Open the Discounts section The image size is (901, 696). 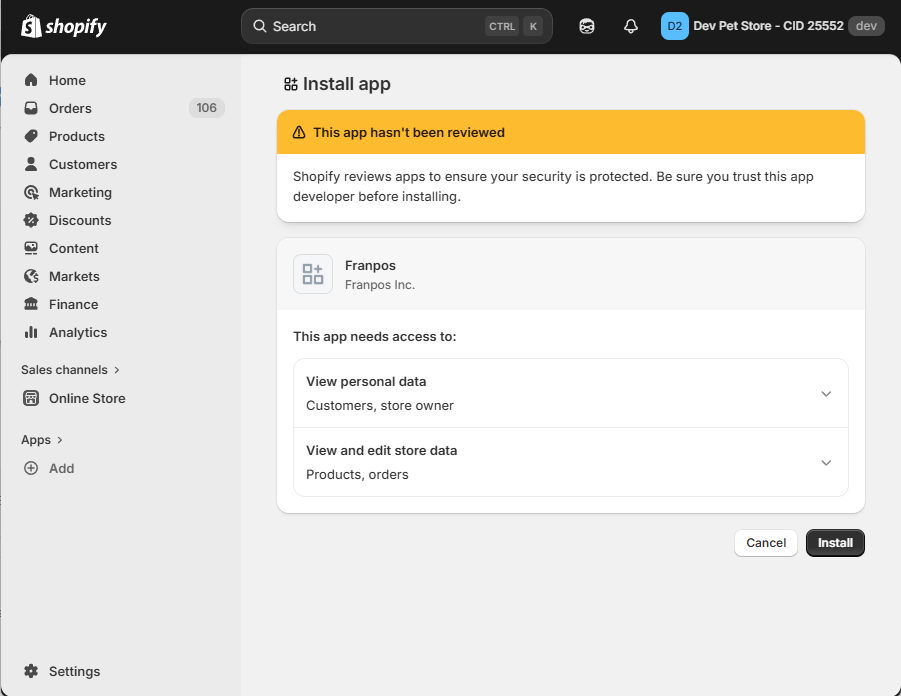pos(80,220)
